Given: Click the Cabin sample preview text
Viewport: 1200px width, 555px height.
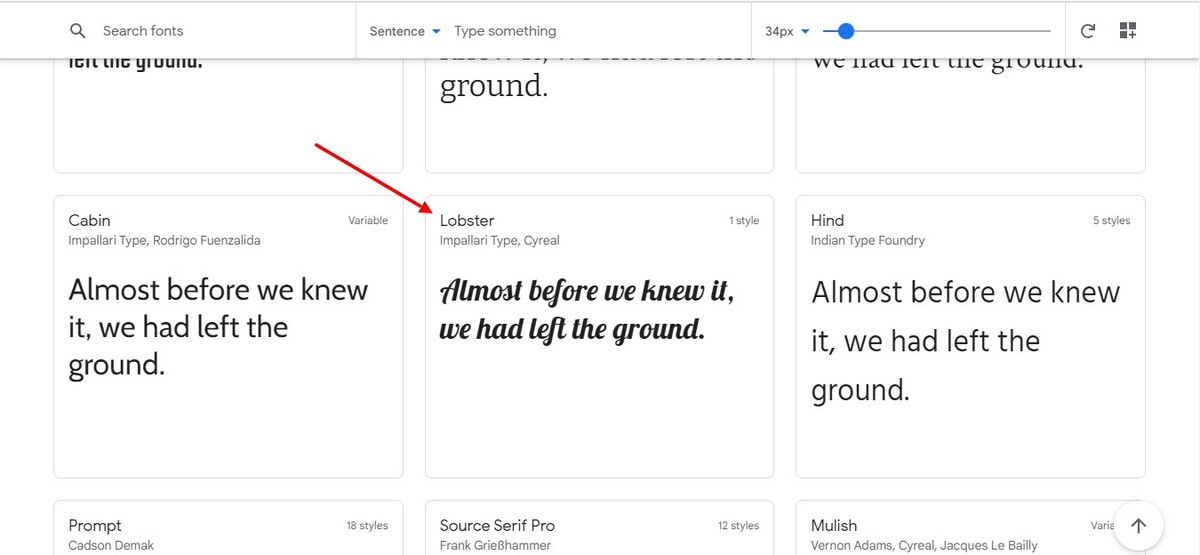Looking at the screenshot, I should pos(218,327).
